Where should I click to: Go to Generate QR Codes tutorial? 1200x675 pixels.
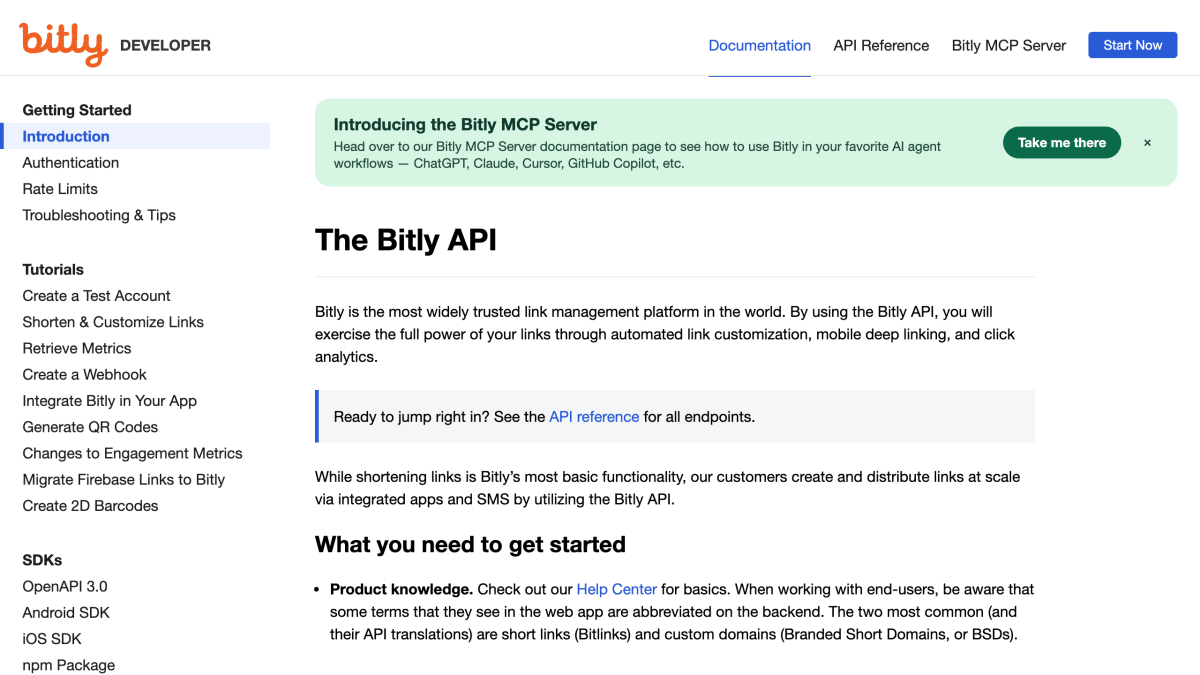pos(90,427)
